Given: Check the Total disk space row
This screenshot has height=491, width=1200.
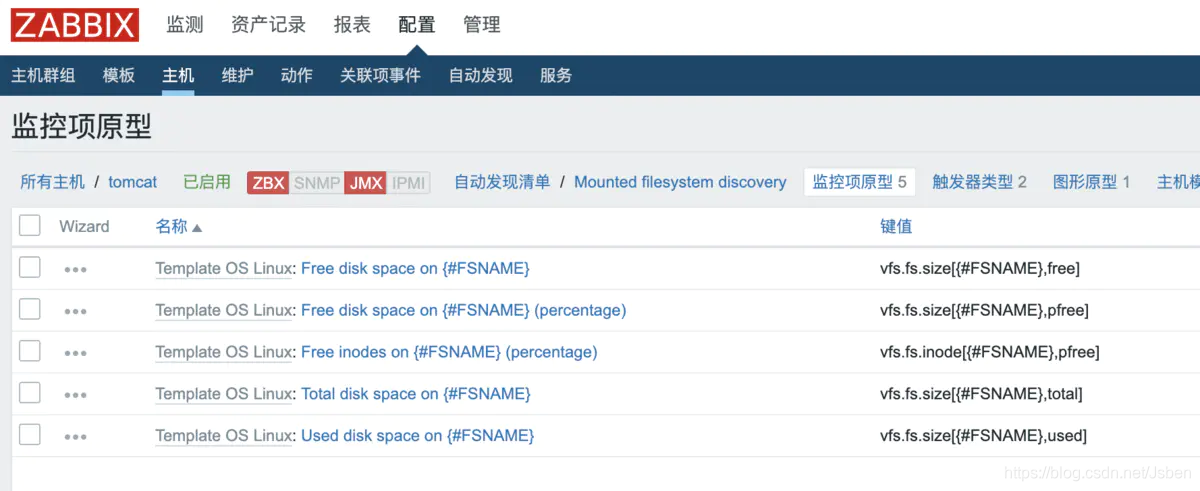Looking at the screenshot, I should tap(30, 393).
